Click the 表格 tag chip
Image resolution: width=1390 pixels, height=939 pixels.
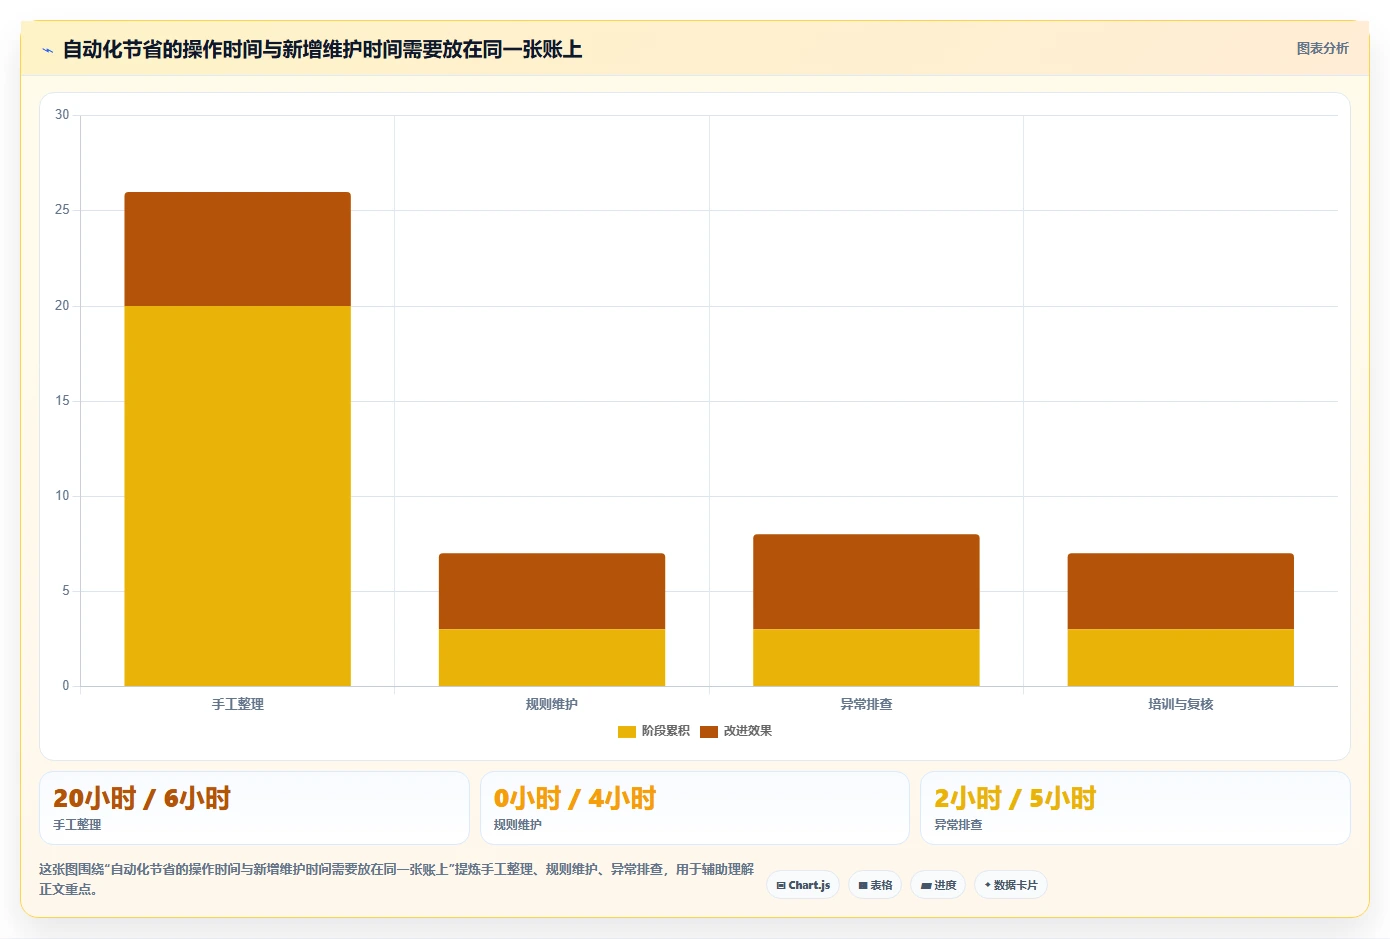(875, 885)
